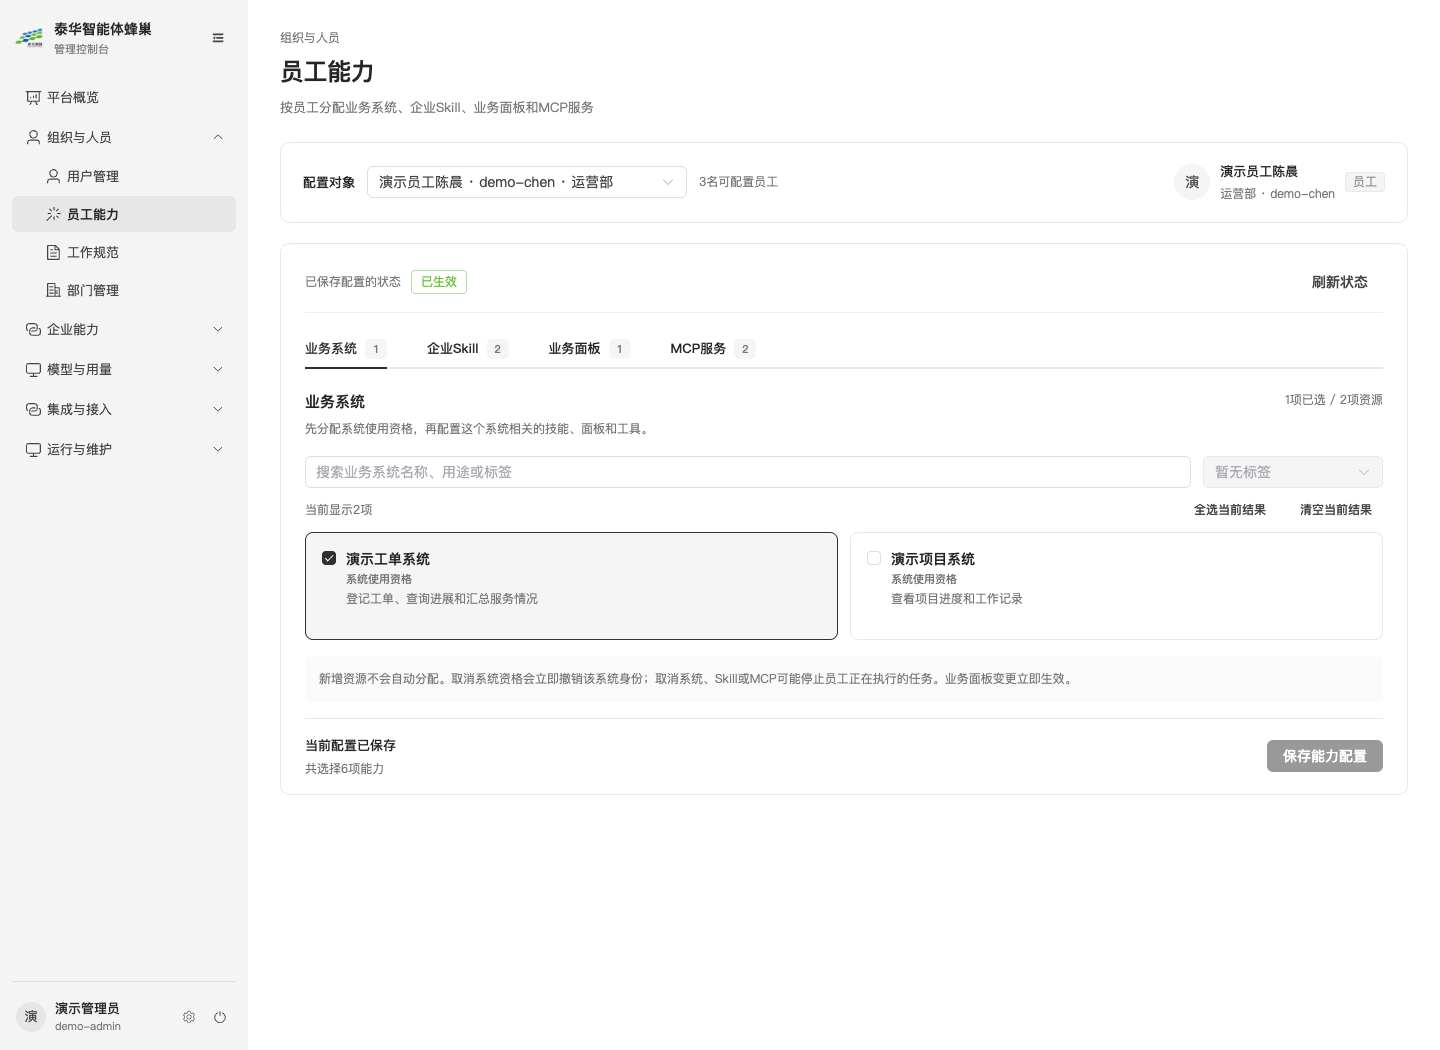Expand the 企业能力 menu chevron
The width and height of the screenshot is (1440, 1050).
pyautogui.click(x=218, y=329)
